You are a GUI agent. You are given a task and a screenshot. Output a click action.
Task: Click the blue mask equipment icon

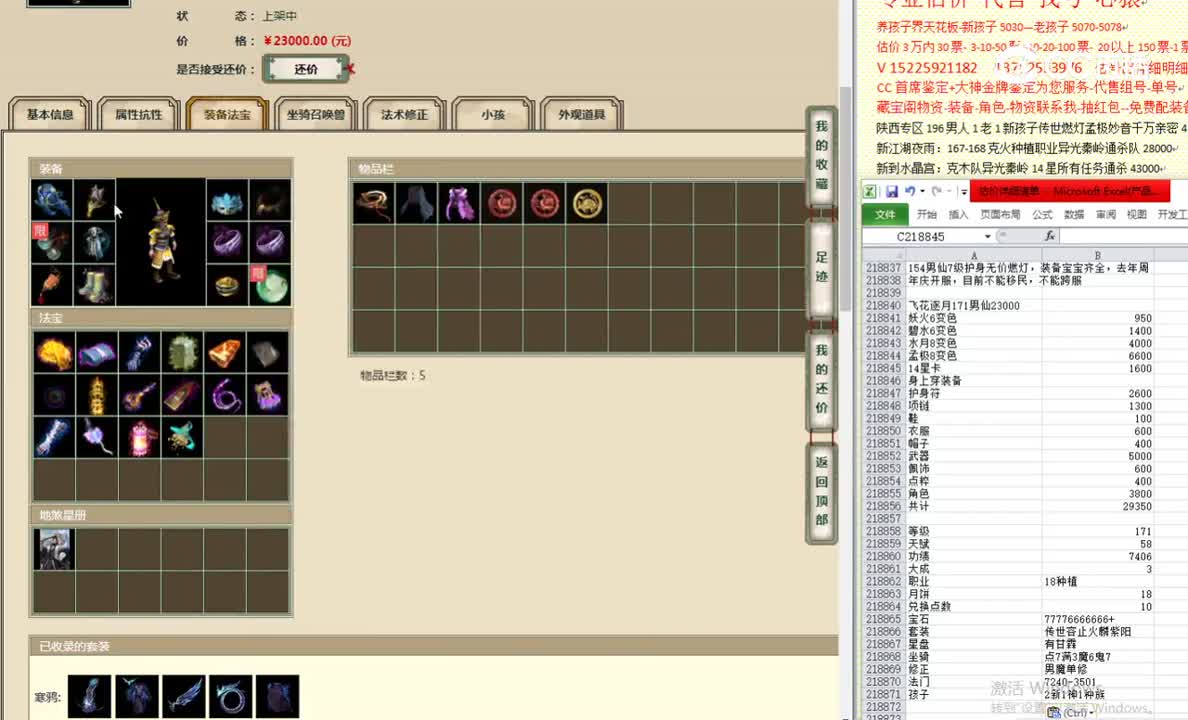pos(227,200)
